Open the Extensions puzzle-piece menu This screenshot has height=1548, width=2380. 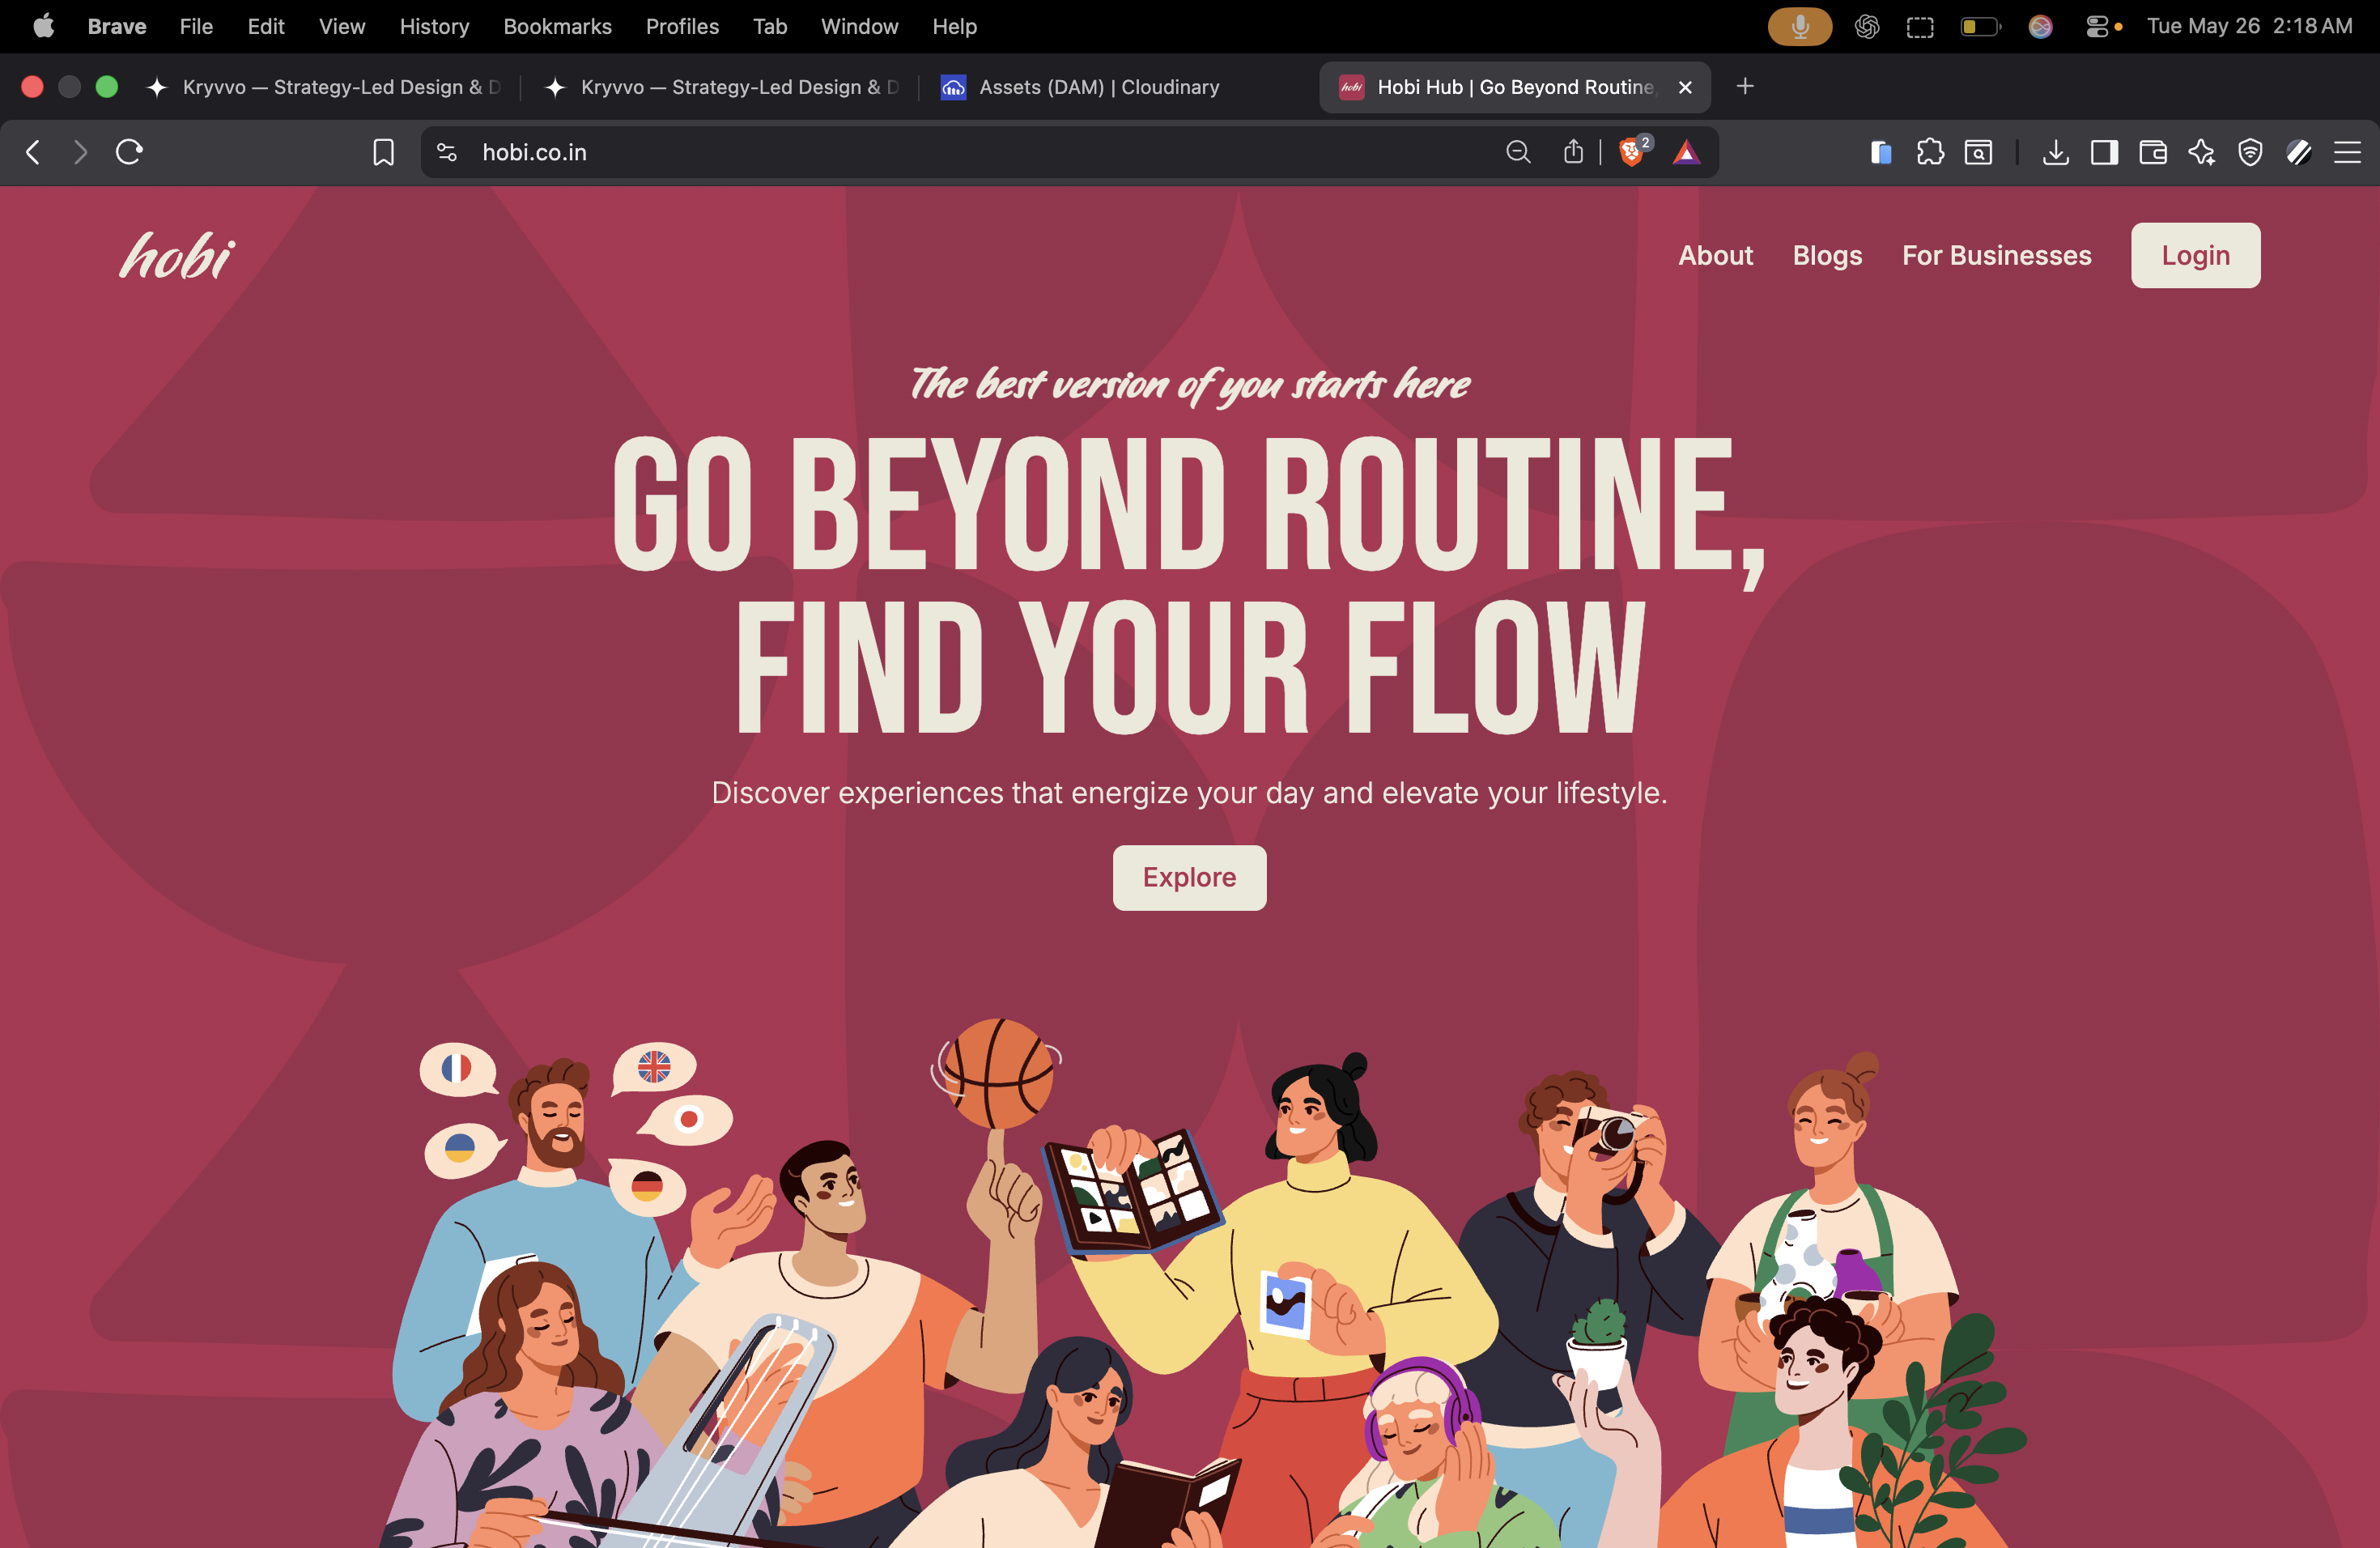click(x=1930, y=152)
